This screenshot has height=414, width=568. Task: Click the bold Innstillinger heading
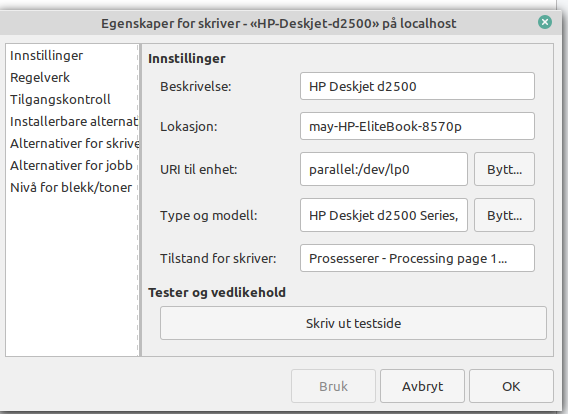(x=187, y=59)
